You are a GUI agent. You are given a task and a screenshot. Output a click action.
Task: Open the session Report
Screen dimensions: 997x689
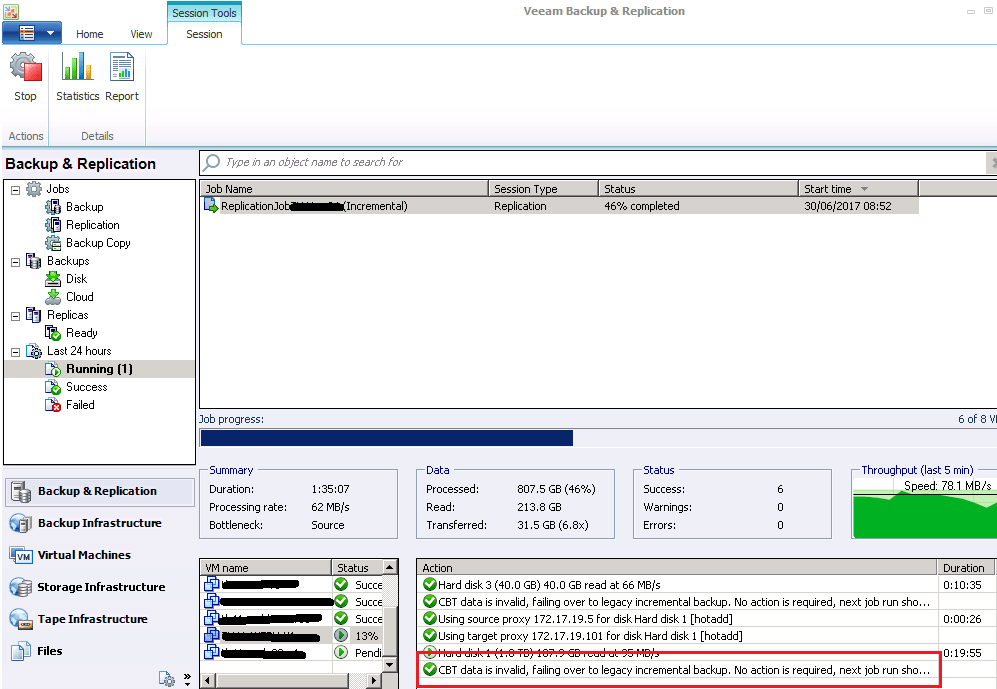[121, 76]
